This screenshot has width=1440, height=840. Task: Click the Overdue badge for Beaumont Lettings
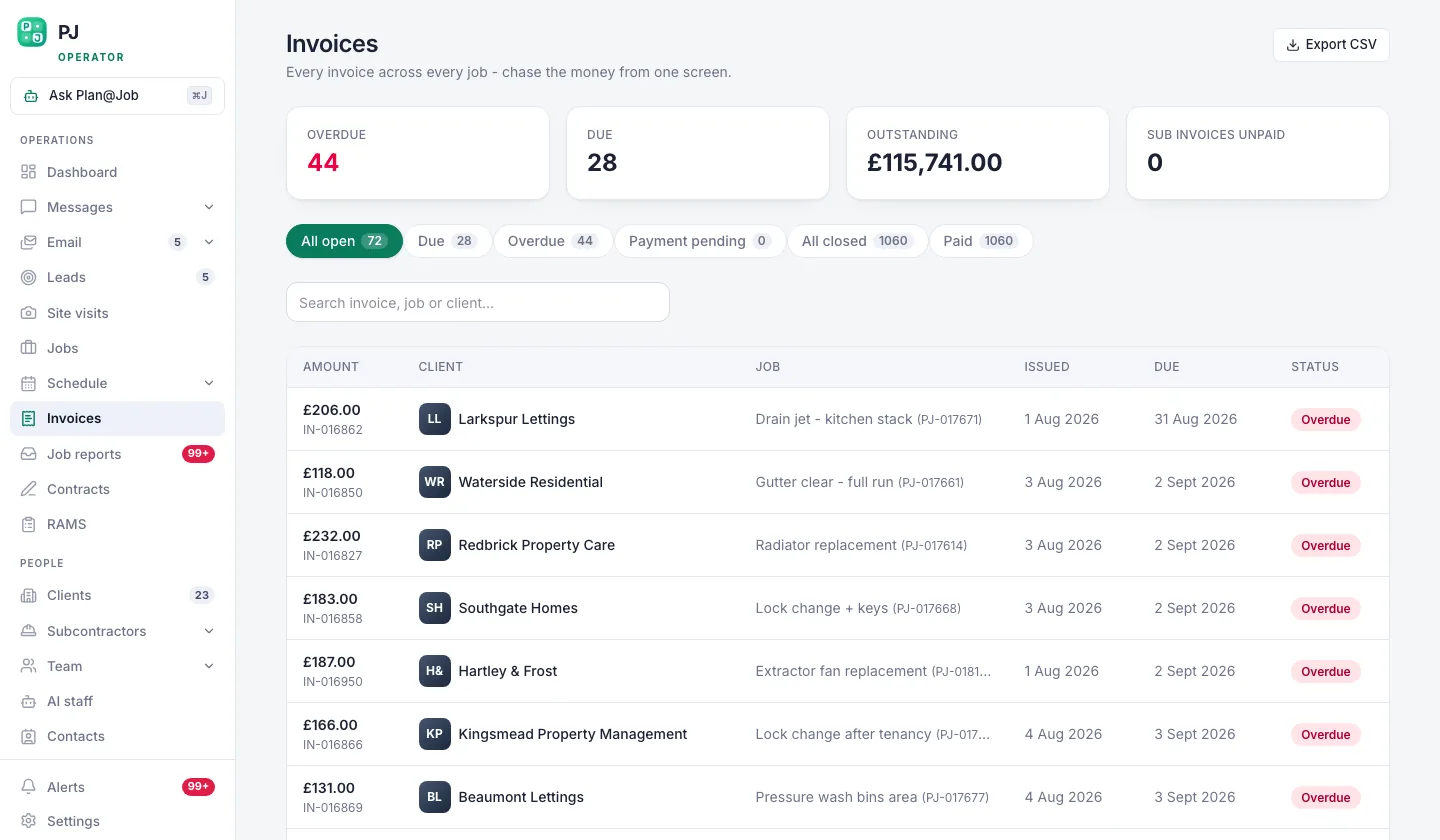(1326, 798)
